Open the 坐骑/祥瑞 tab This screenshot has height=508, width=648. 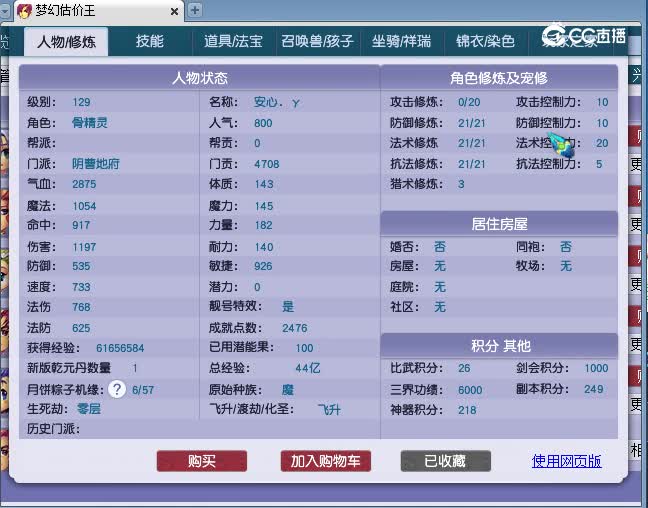[x=401, y=41]
